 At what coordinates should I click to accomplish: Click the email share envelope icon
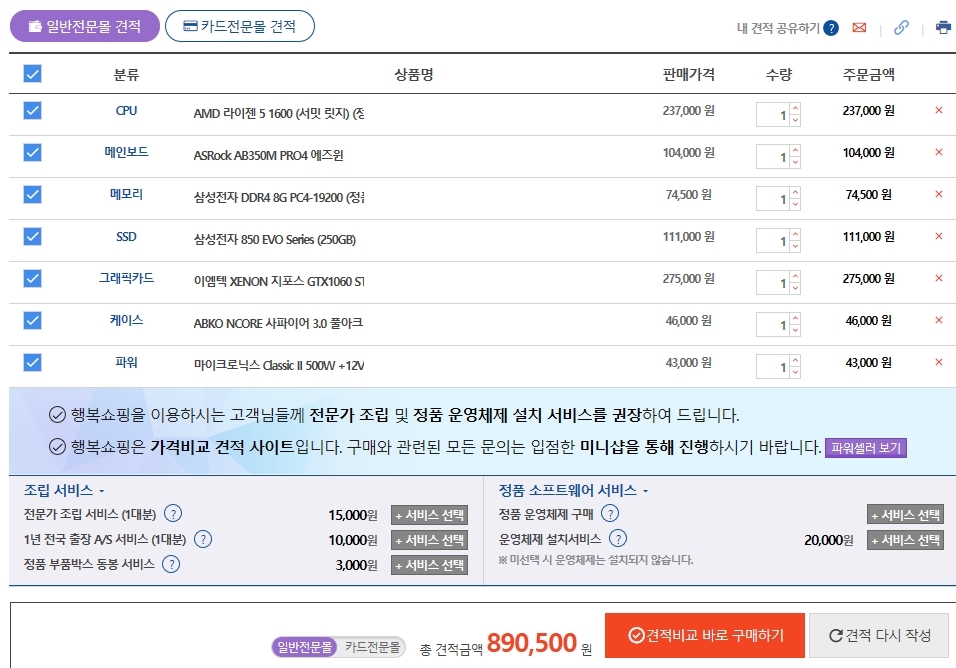tap(859, 28)
